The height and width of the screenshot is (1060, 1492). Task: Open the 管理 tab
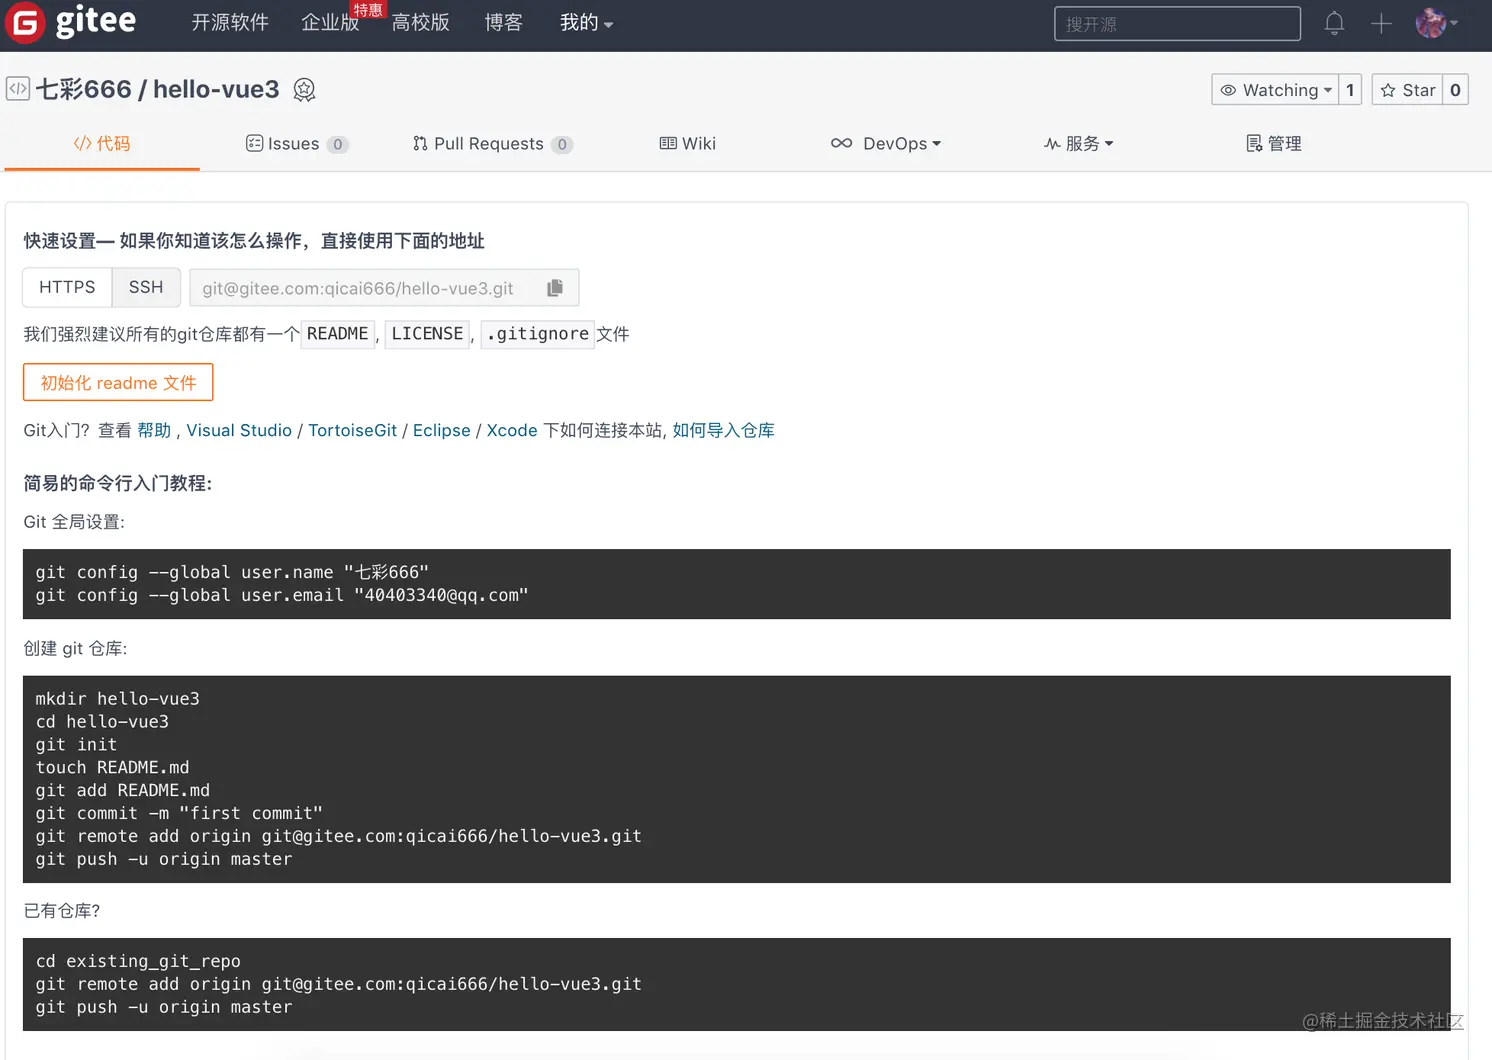pos(1274,144)
